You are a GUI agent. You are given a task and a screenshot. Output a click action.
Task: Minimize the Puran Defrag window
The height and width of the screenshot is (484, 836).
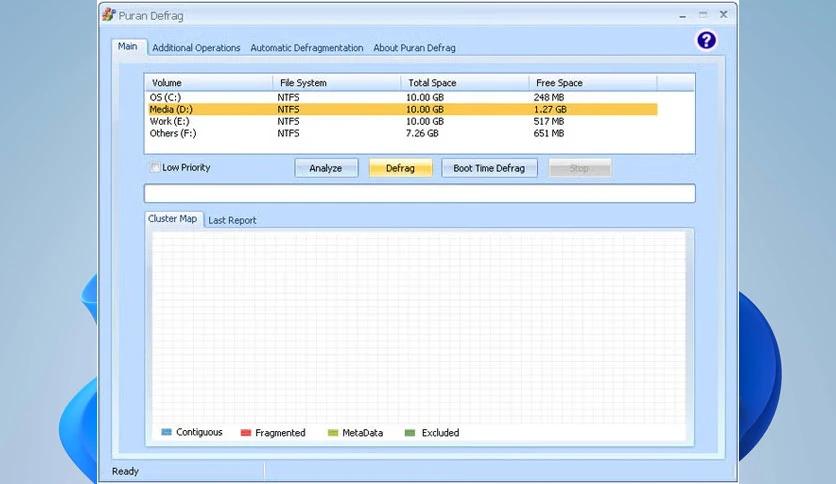point(682,15)
